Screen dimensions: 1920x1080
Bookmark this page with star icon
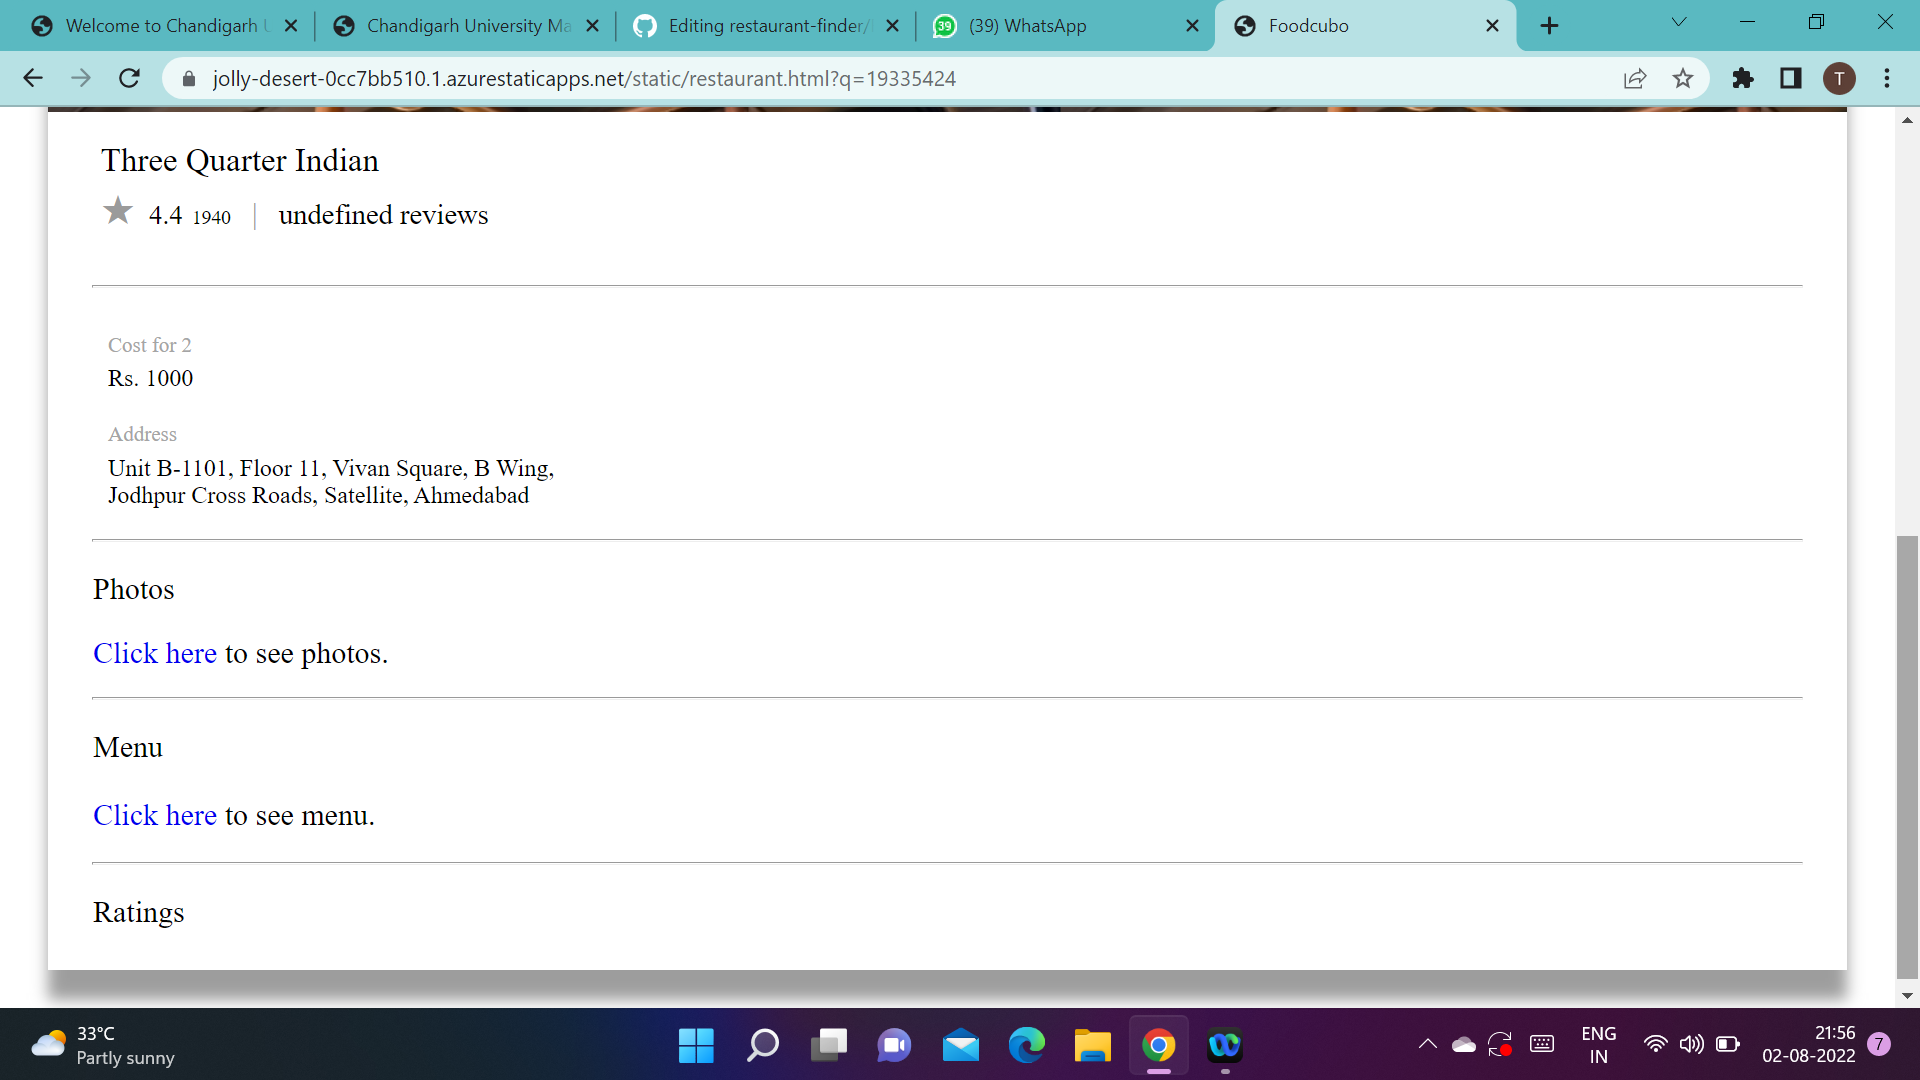click(1683, 78)
